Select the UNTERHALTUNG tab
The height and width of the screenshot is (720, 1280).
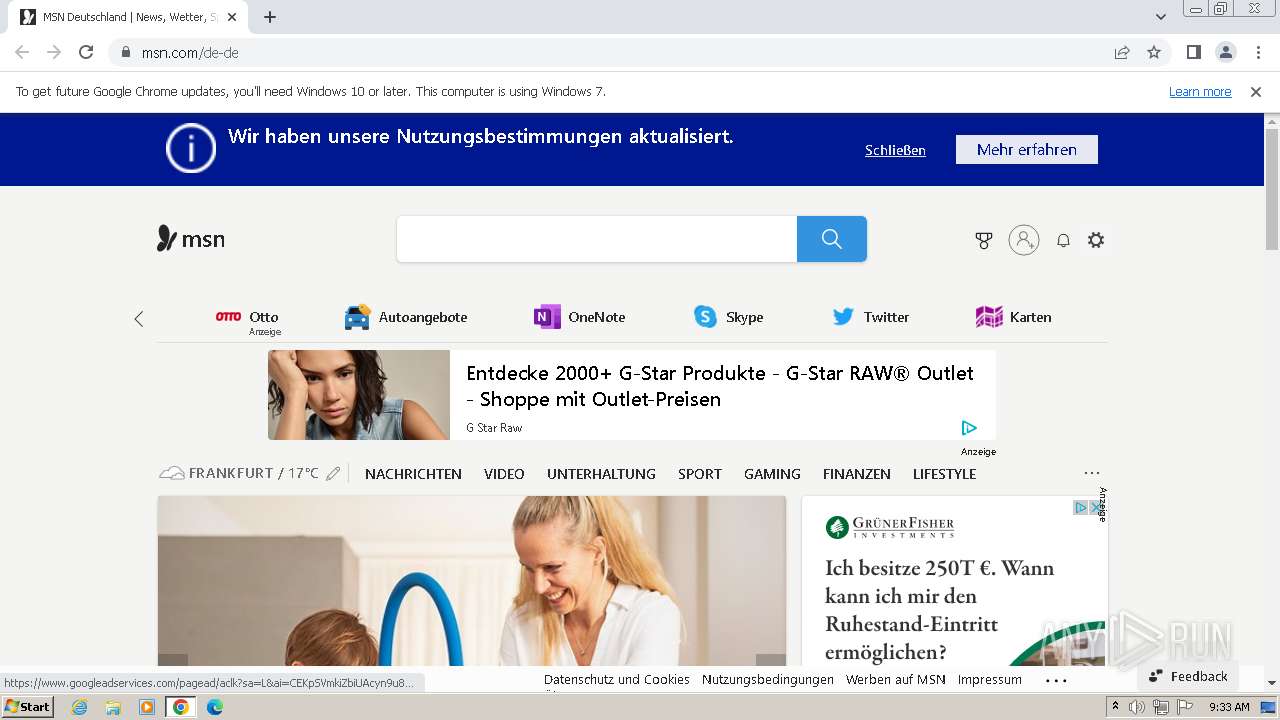pyautogui.click(x=601, y=474)
